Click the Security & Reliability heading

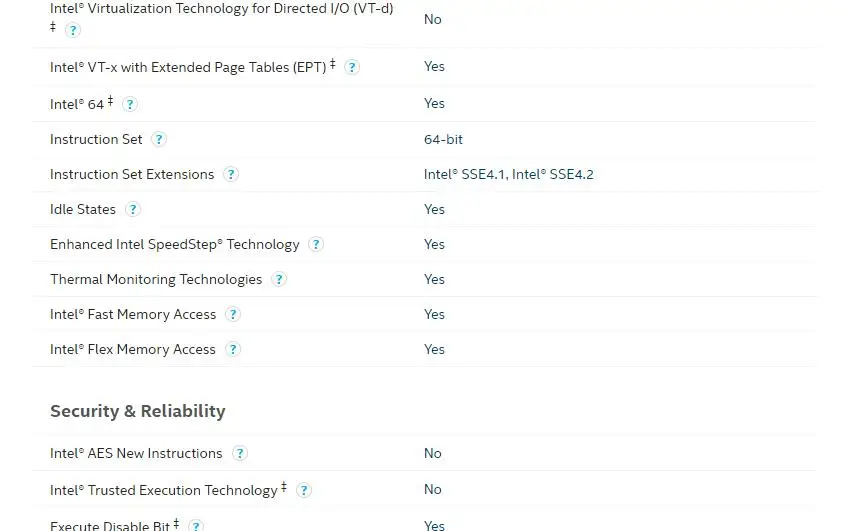tap(137, 411)
